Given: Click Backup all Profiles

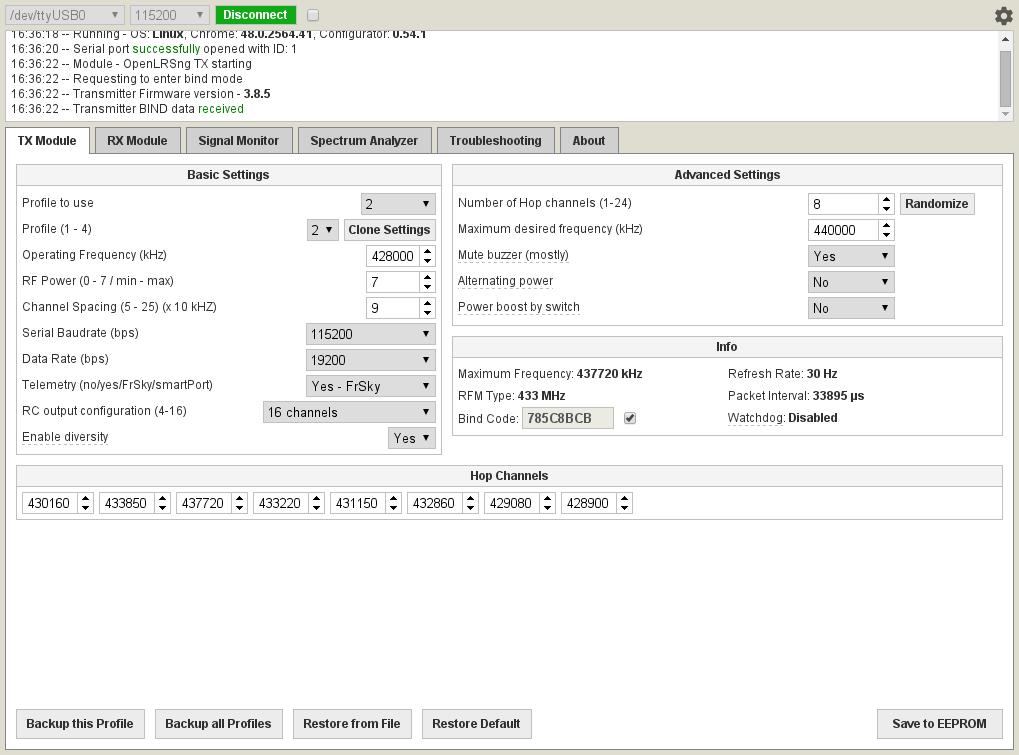Looking at the screenshot, I should pyautogui.click(x=218, y=724).
